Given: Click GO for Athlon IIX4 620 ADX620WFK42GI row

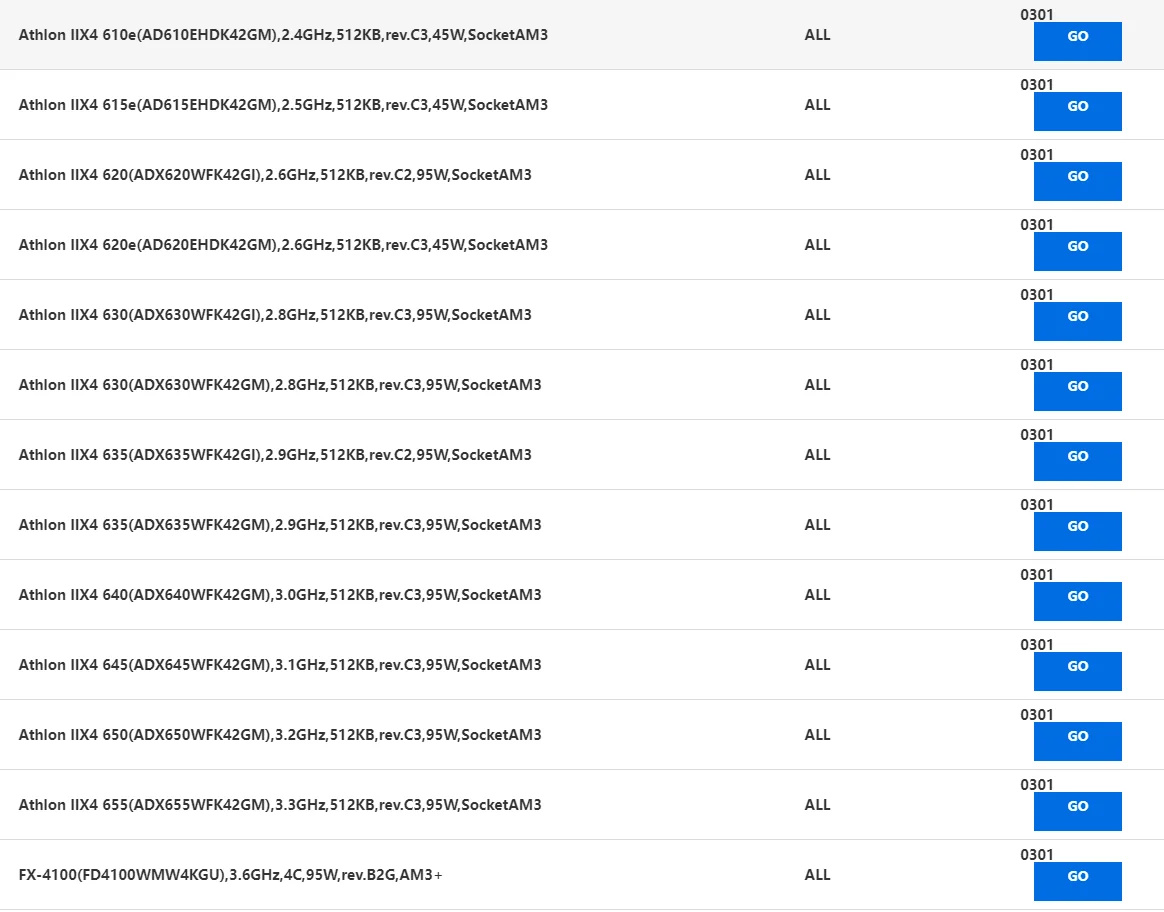Looking at the screenshot, I should click(x=1077, y=181).
